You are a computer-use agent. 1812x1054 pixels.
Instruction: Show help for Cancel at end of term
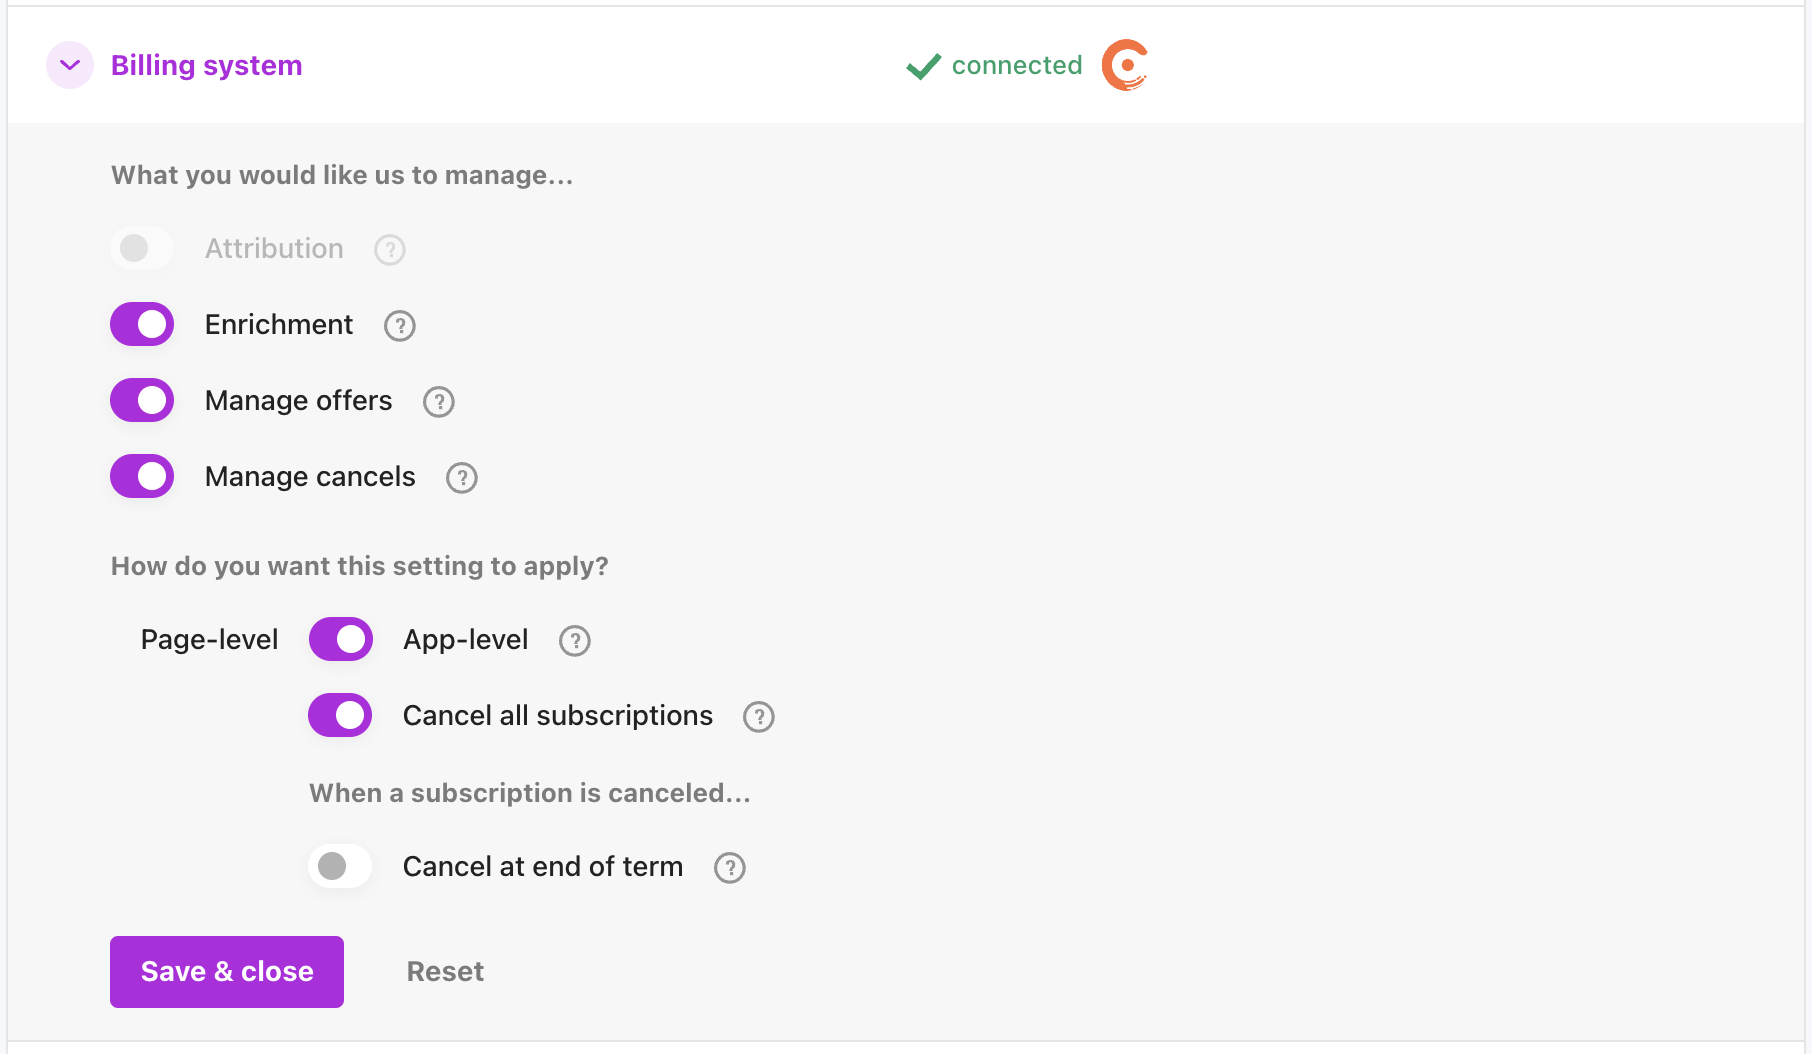730,868
